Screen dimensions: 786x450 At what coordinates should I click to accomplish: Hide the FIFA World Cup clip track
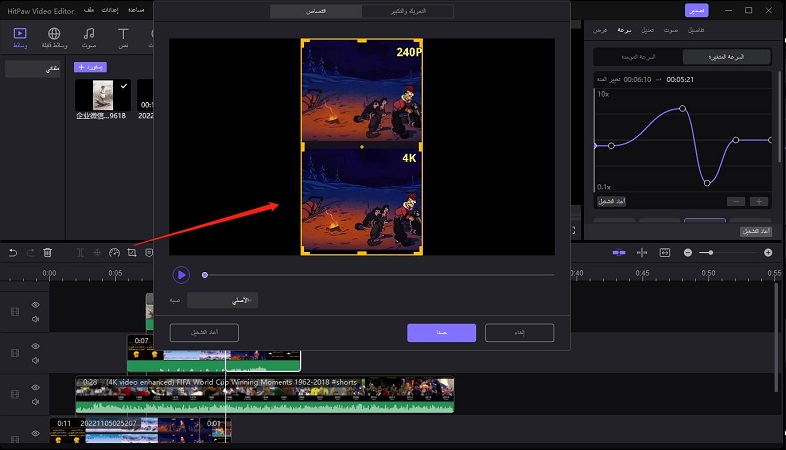[35, 387]
